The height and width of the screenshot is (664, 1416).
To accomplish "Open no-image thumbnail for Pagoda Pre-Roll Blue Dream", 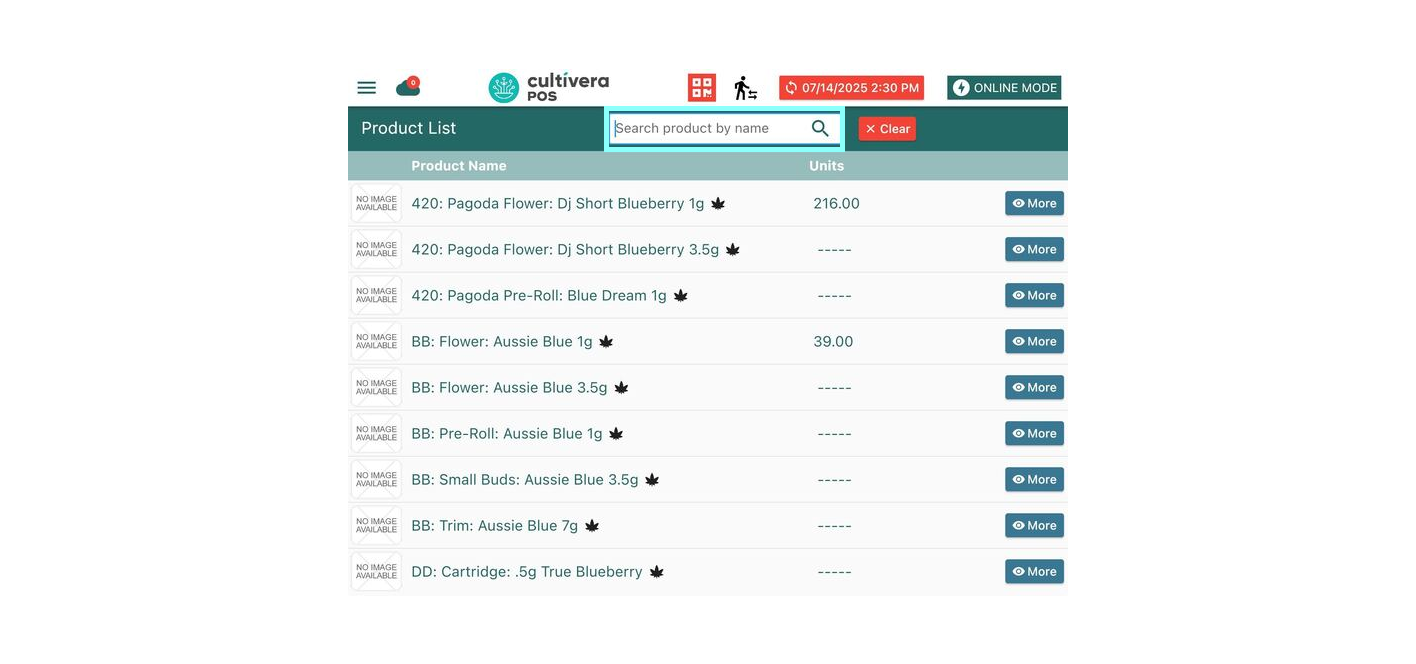I will [x=376, y=295].
